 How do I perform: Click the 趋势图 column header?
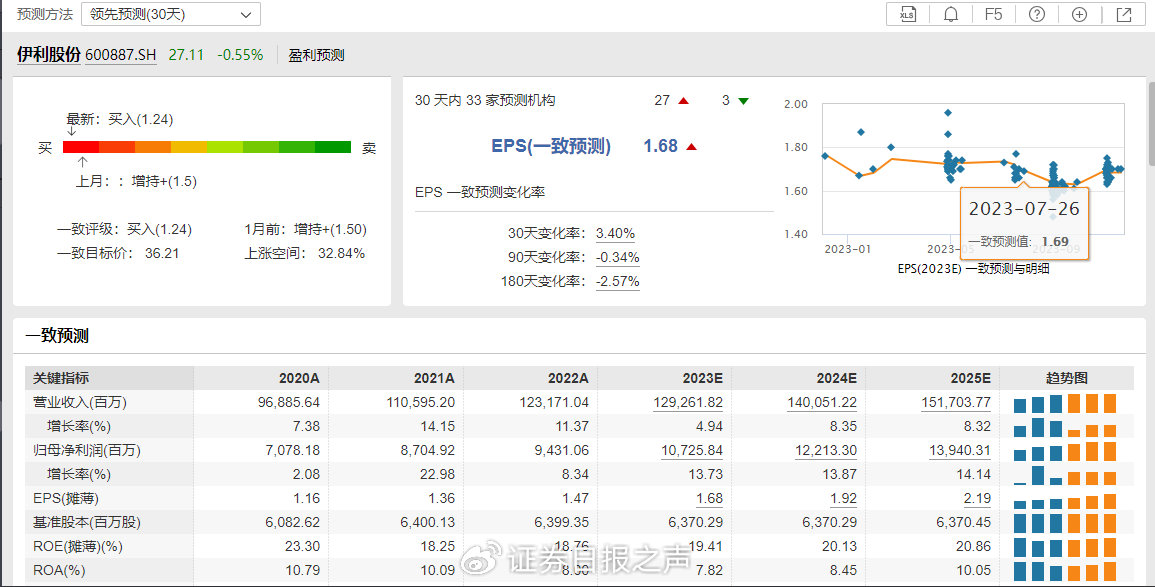(x=1067, y=379)
